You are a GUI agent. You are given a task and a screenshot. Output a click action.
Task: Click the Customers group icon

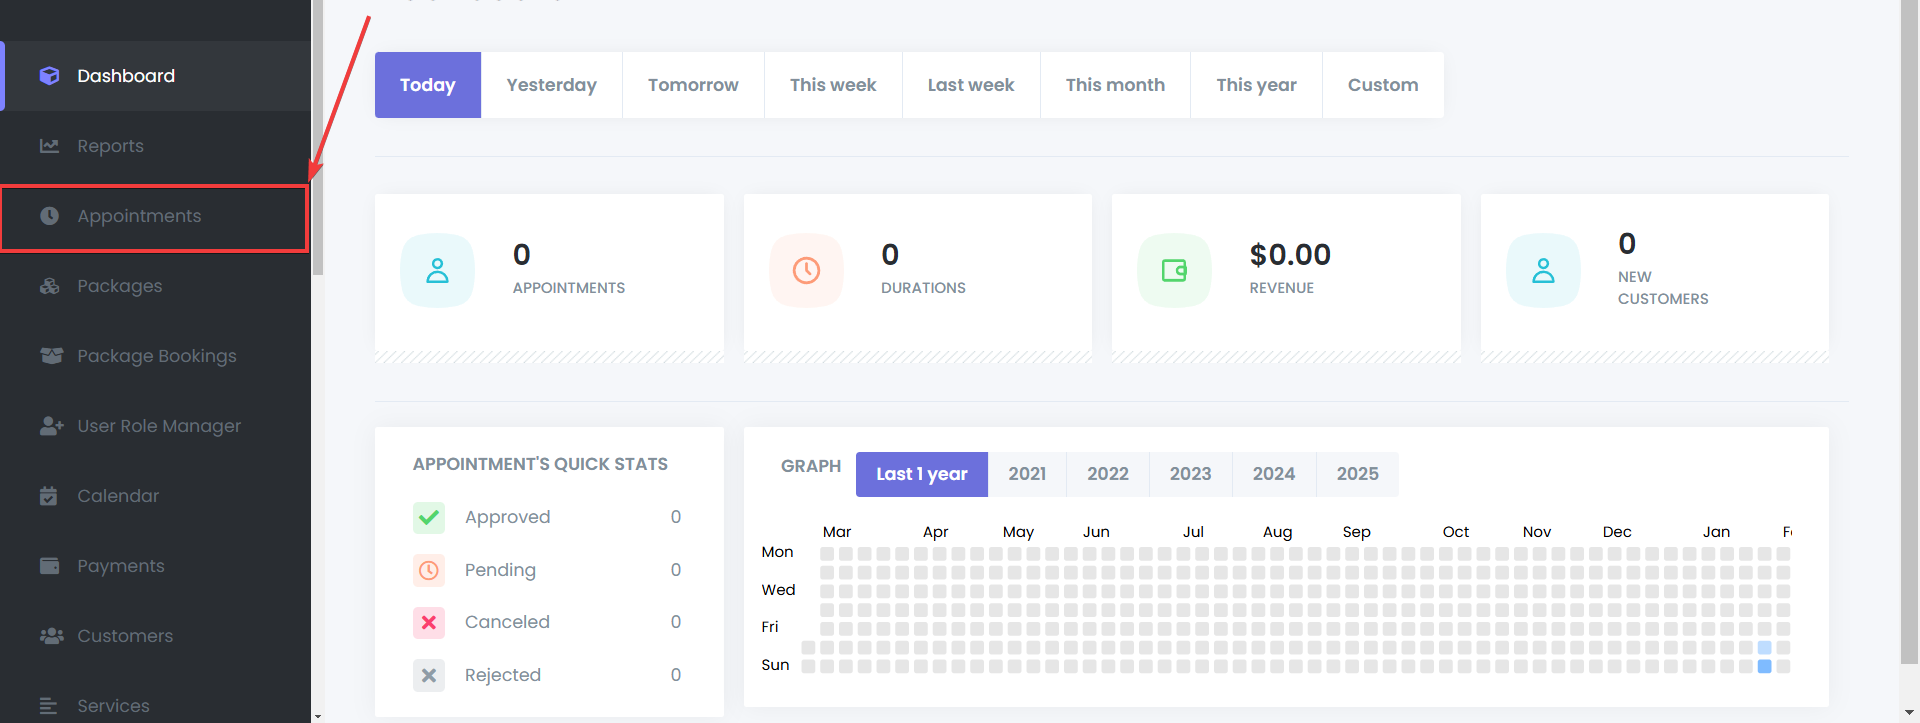[x=51, y=636]
